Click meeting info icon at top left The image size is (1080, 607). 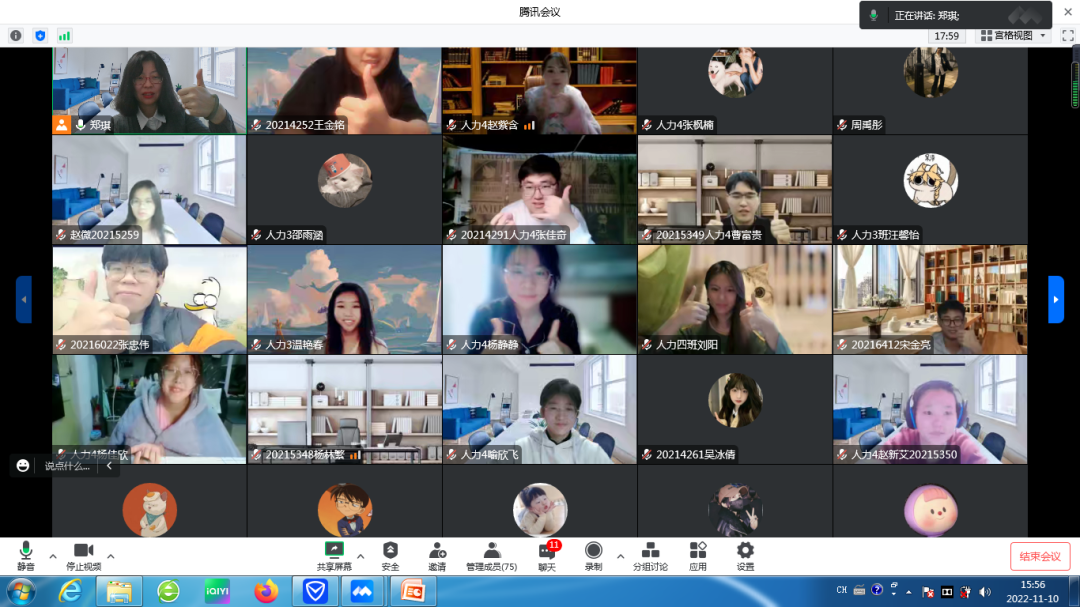16,36
